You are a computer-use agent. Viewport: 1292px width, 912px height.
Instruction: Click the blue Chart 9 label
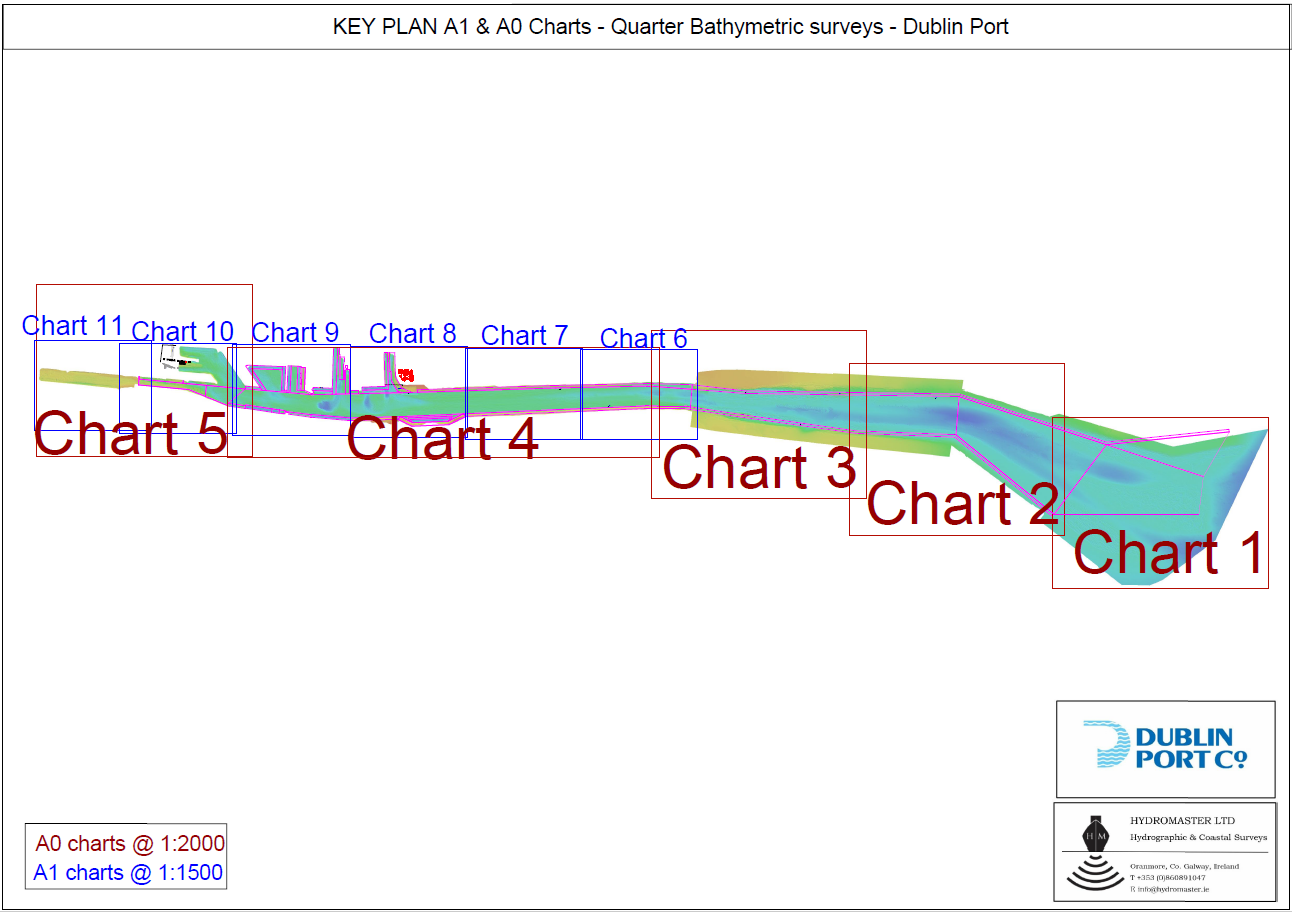[295, 332]
